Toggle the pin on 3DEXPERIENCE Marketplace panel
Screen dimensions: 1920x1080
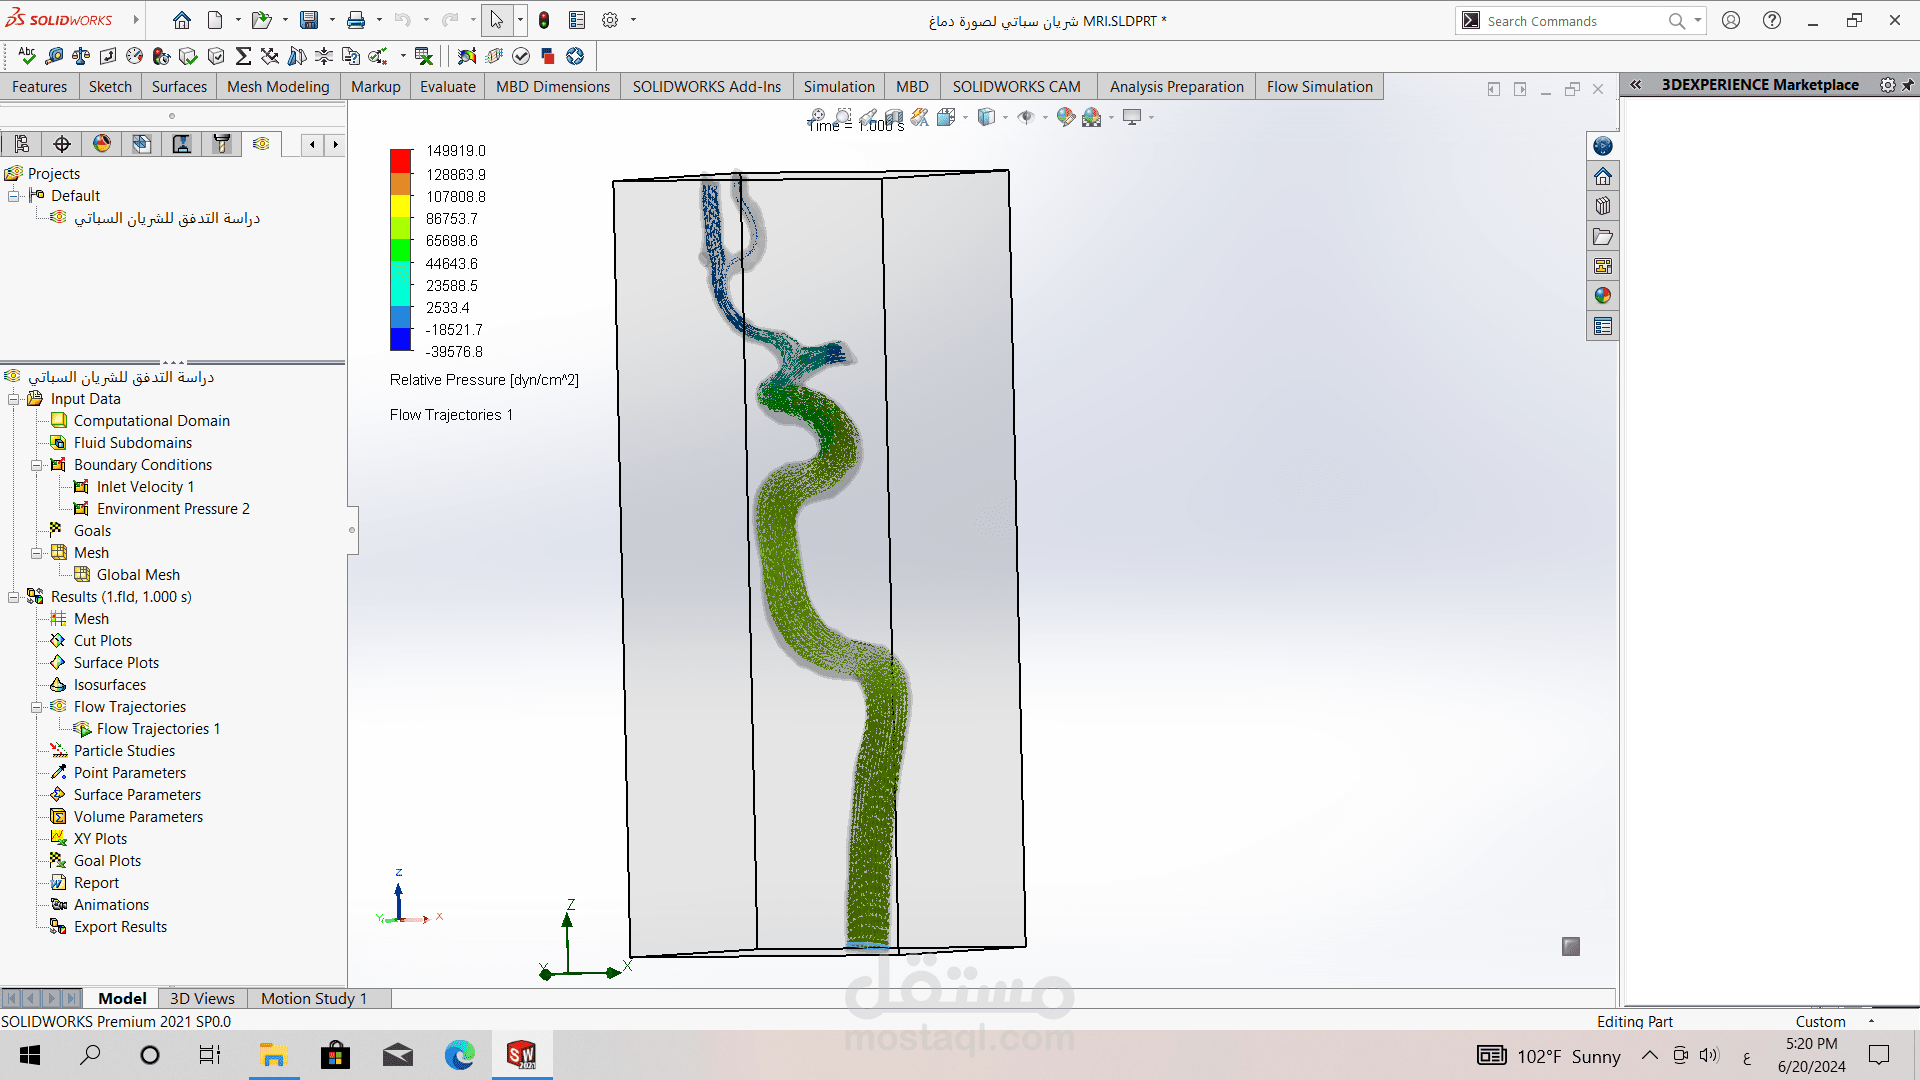(x=1908, y=85)
